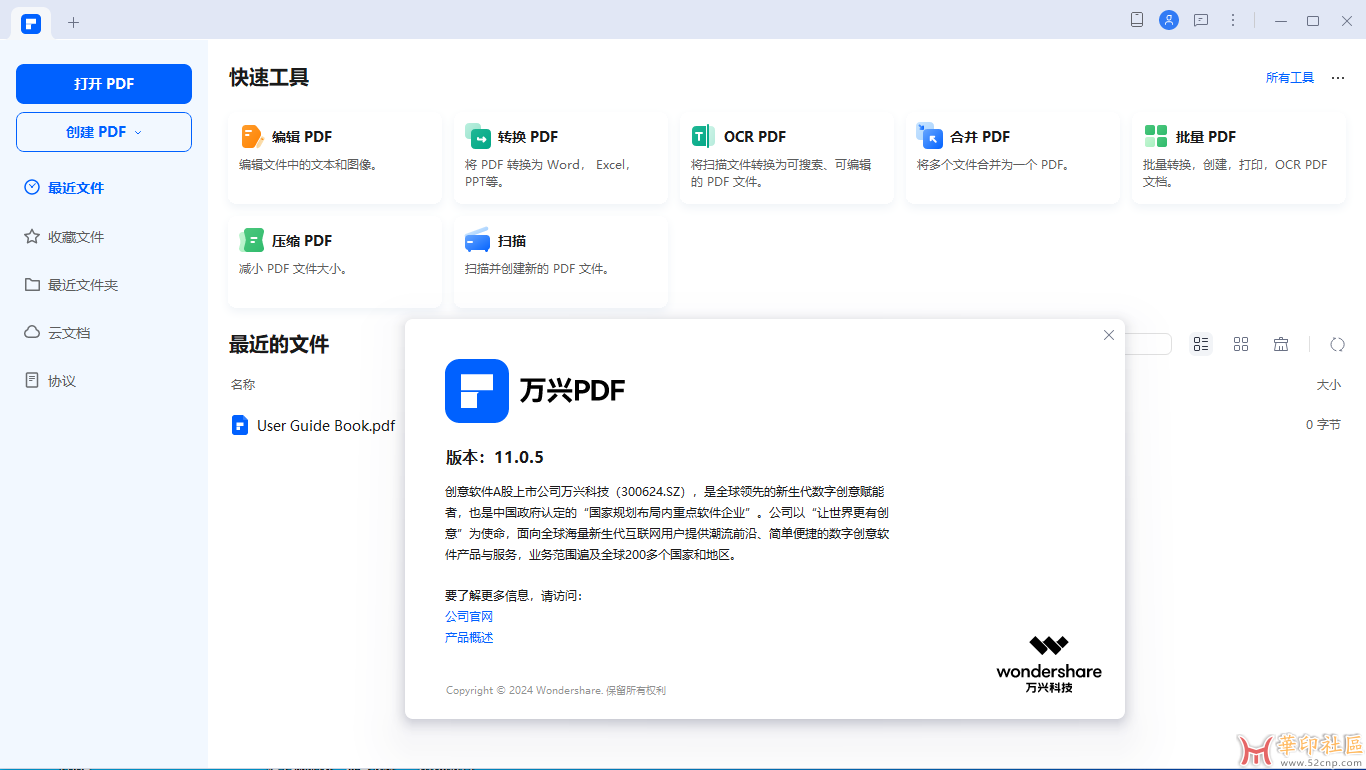Image resolution: width=1366 pixels, height=770 pixels.
Task: Click 将多个文件合并为一个 PDF。 description
Action: [x=994, y=165]
